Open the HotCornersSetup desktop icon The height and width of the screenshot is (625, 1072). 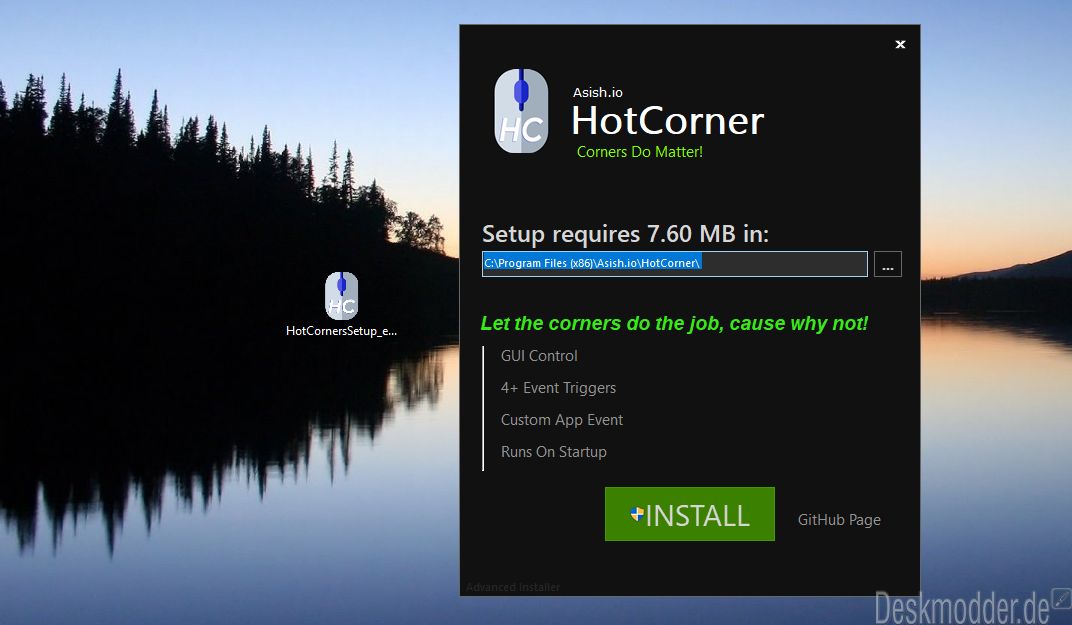pyautogui.click(x=341, y=296)
